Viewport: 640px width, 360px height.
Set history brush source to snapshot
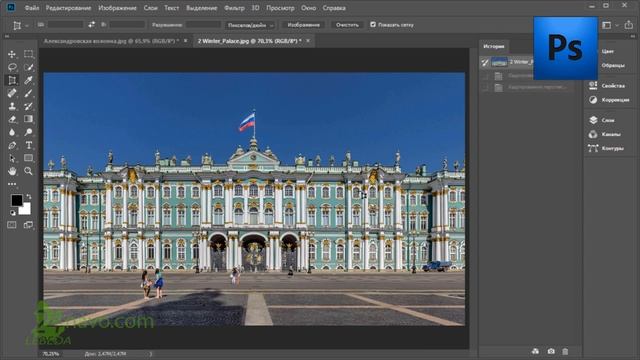pos(484,62)
